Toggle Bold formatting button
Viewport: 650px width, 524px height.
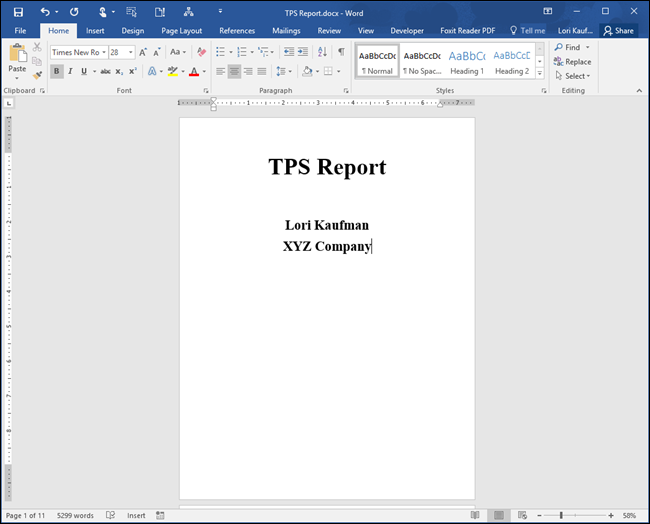56,71
